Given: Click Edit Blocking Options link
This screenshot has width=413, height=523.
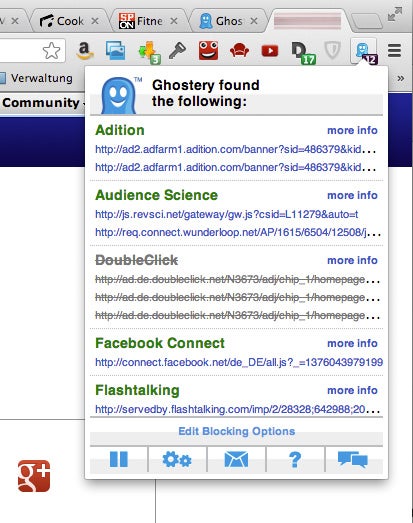Looking at the screenshot, I should (237, 431).
